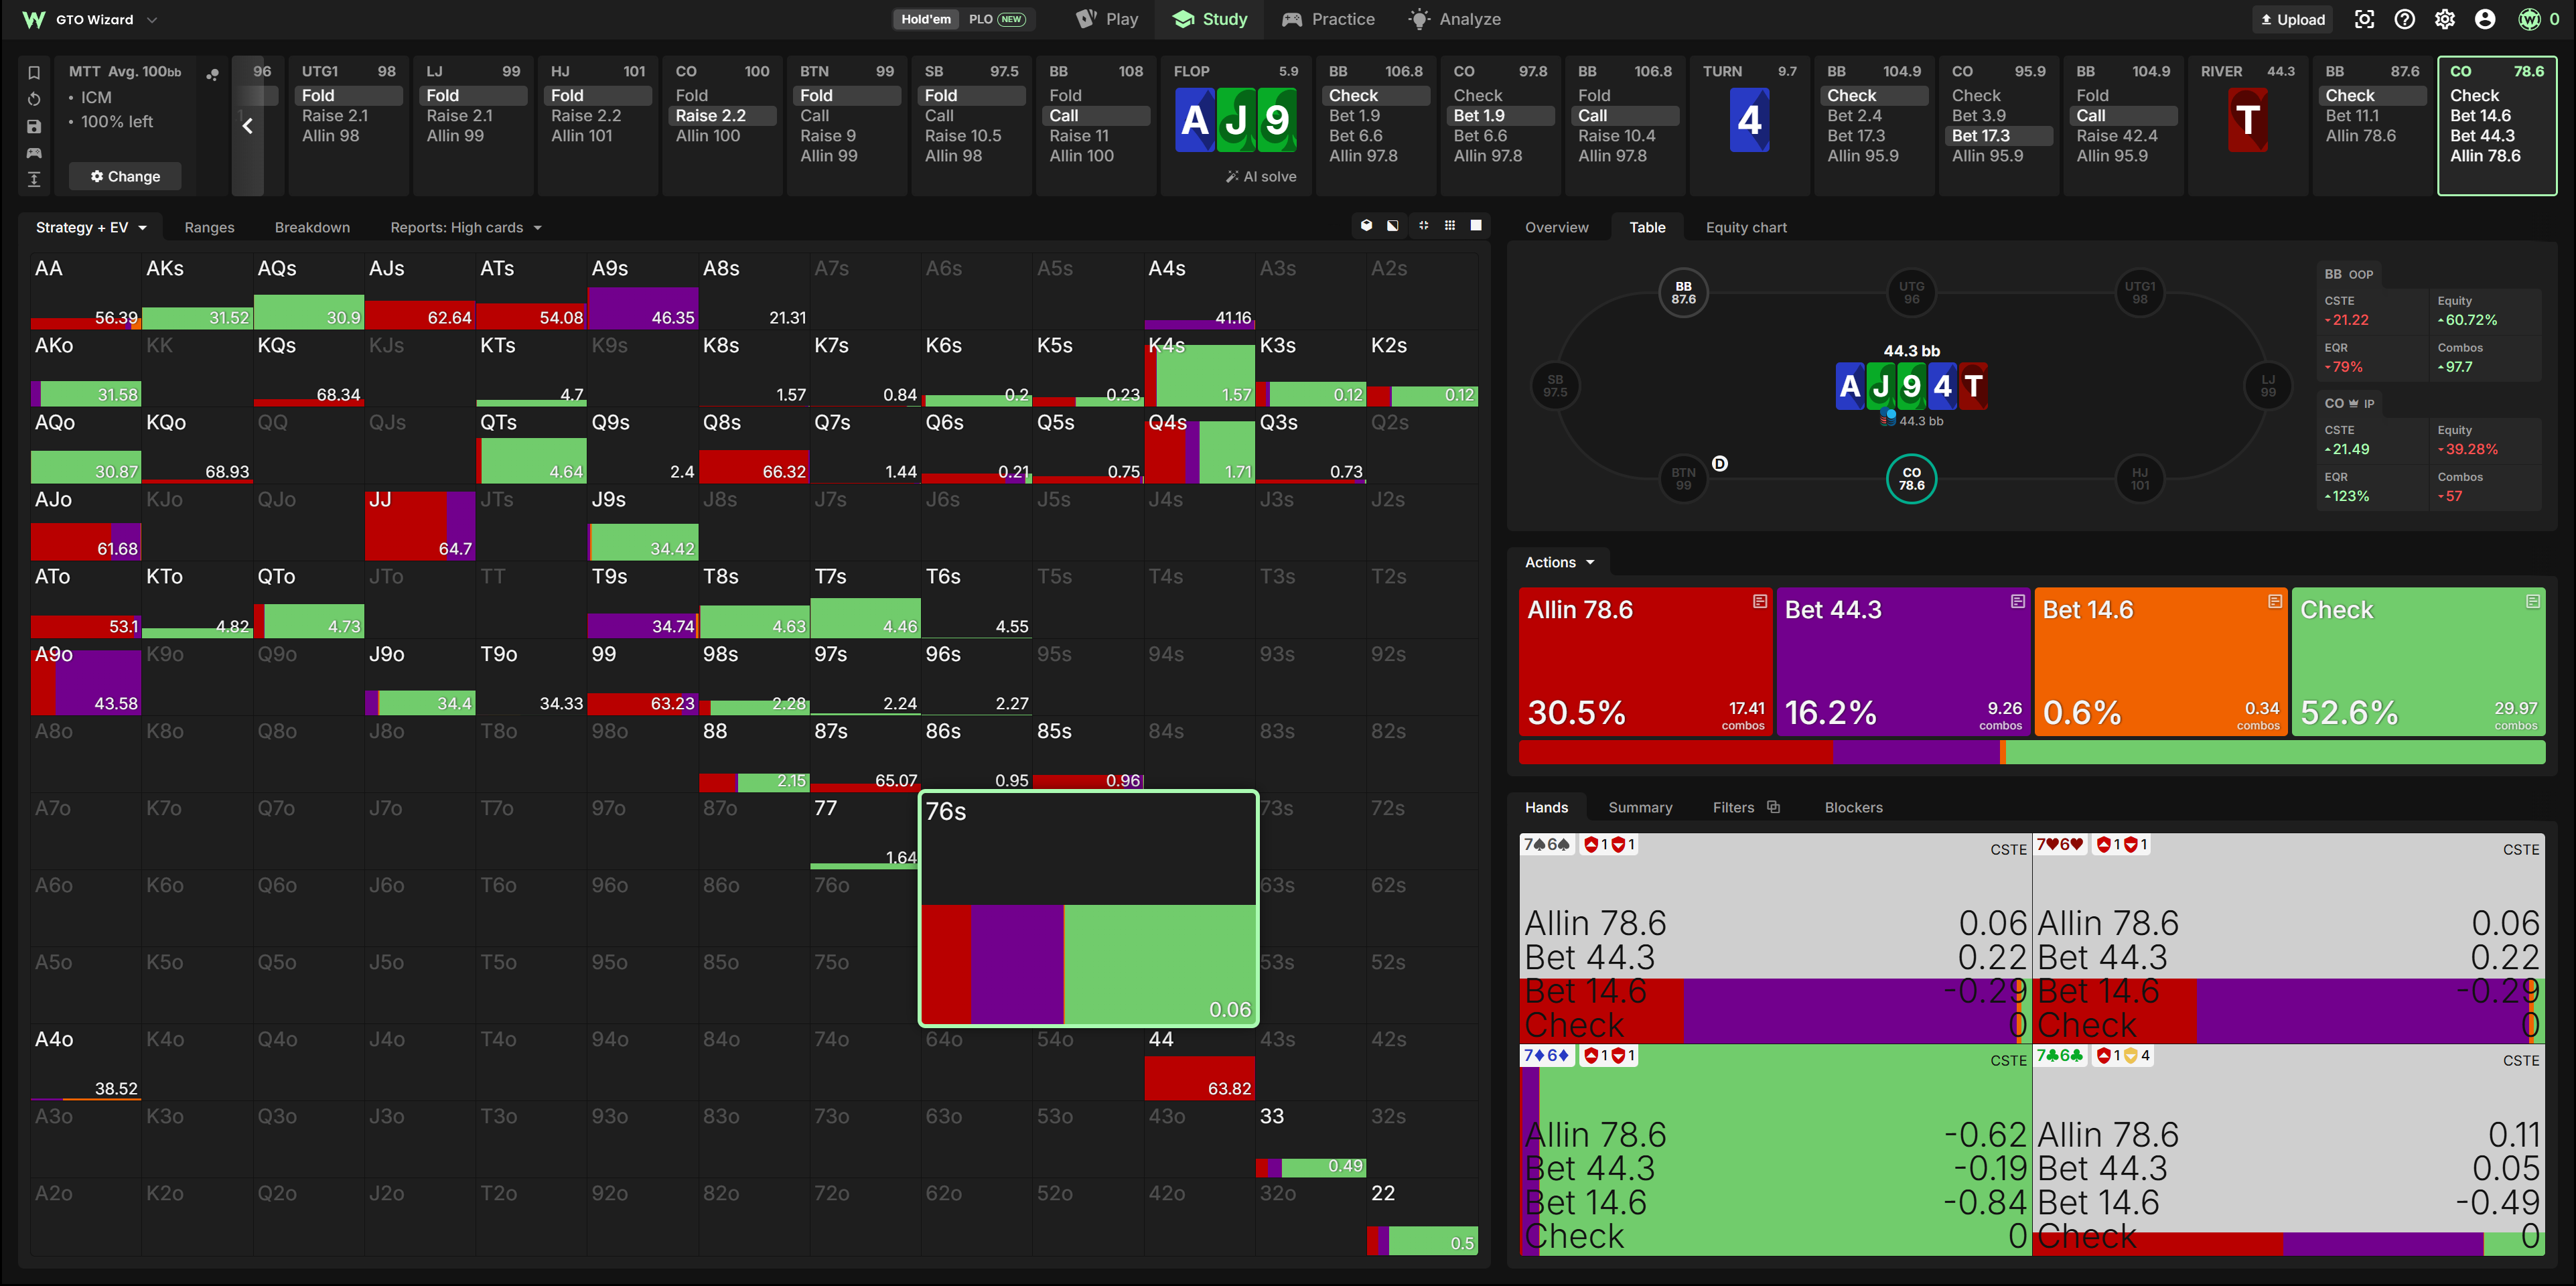This screenshot has width=2576, height=1286.
Task: Switch to the Ranges tab
Action: (x=209, y=227)
